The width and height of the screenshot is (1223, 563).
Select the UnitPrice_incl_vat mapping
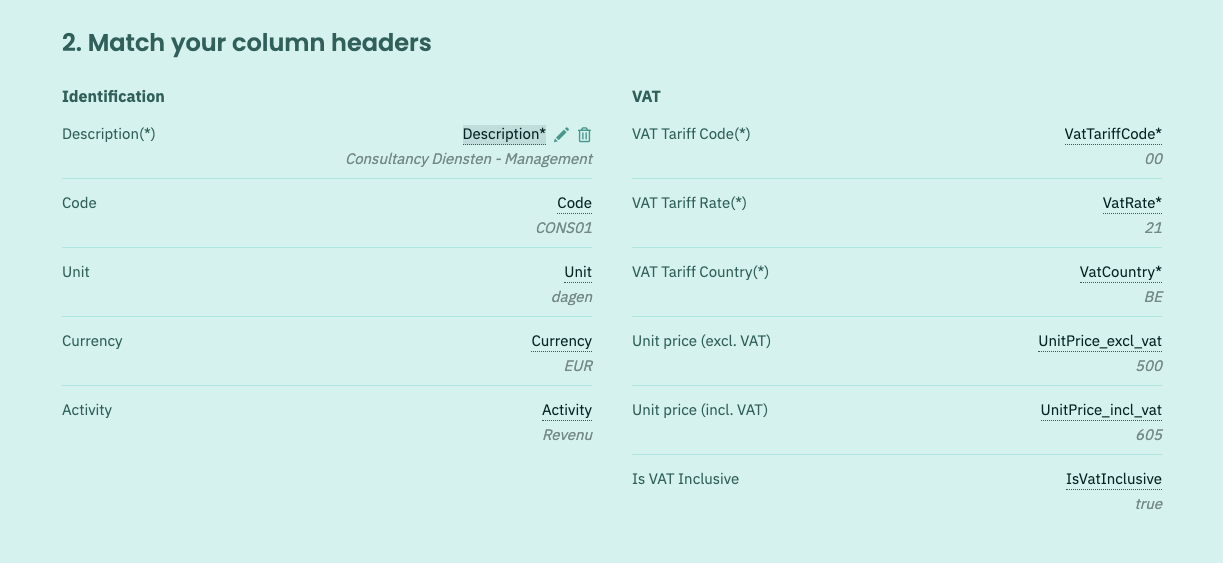[x=1101, y=410]
